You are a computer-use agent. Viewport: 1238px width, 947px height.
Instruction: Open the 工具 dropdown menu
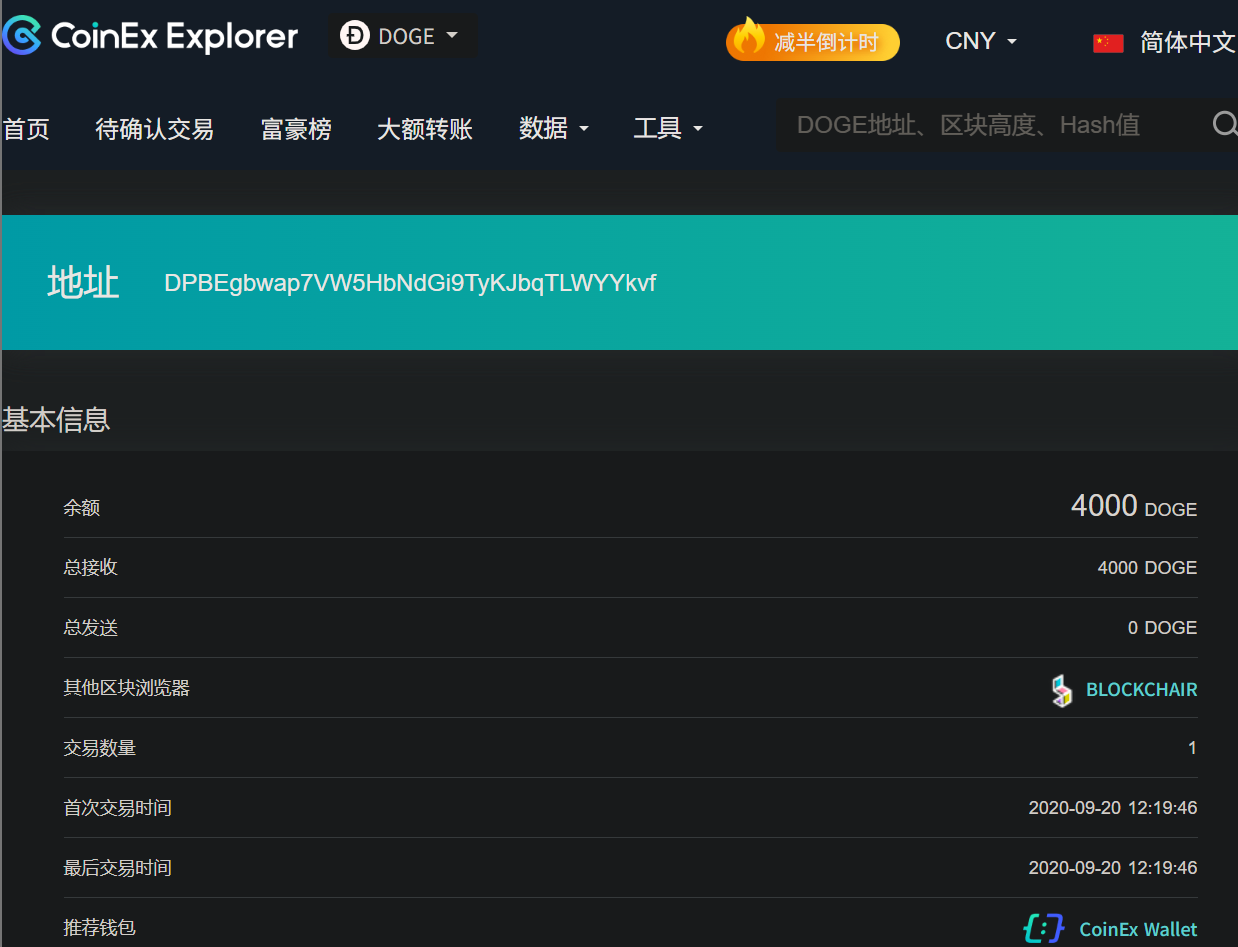point(668,128)
